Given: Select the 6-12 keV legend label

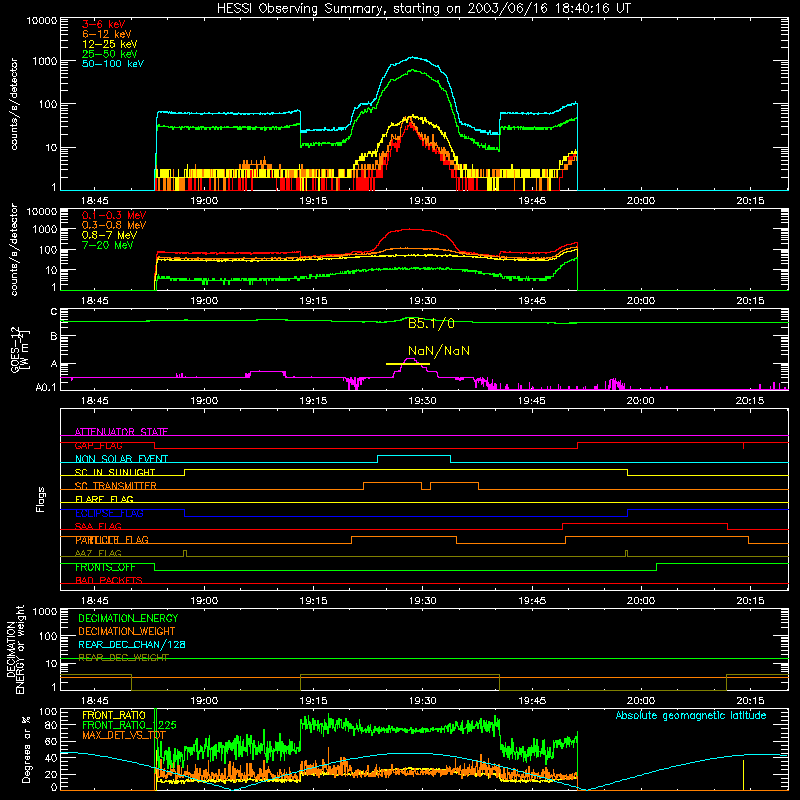Looking at the screenshot, I should (107, 34).
